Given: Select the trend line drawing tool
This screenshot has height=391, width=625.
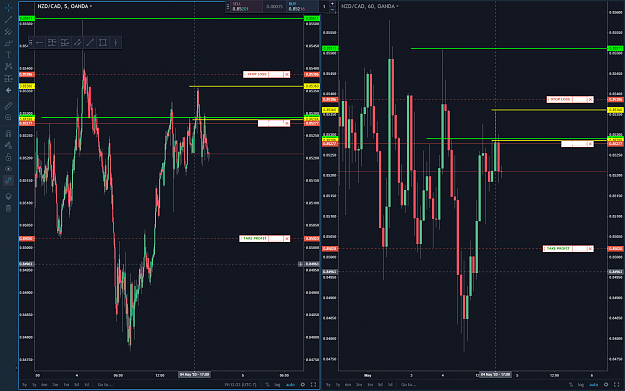Looking at the screenshot, I should (8, 20).
